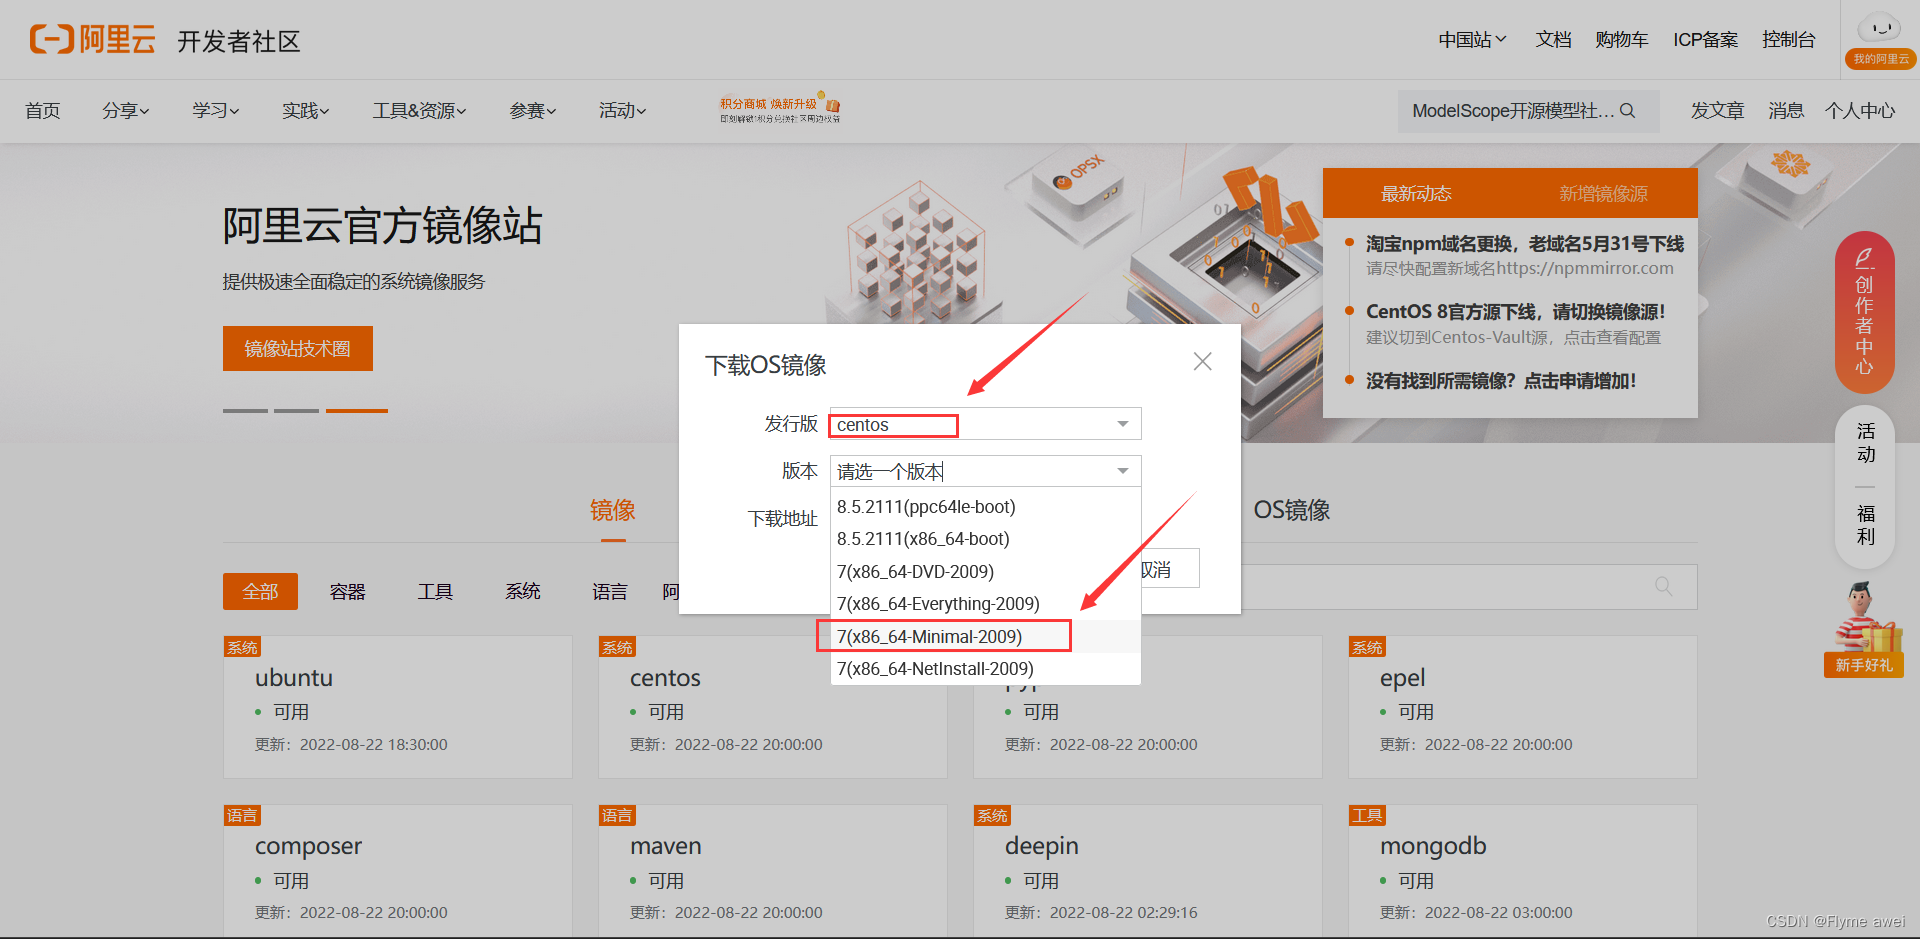This screenshot has width=1920, height=939.
Task: Select version 8.5.2111(ppc64le-boot) from the list
Action: tap(926, 507)
